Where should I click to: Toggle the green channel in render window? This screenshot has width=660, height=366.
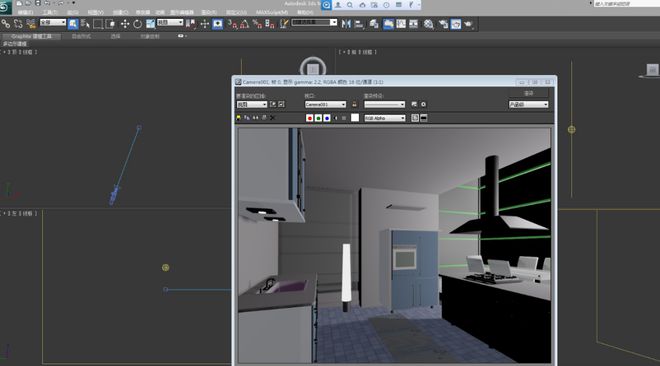[318, 118]
